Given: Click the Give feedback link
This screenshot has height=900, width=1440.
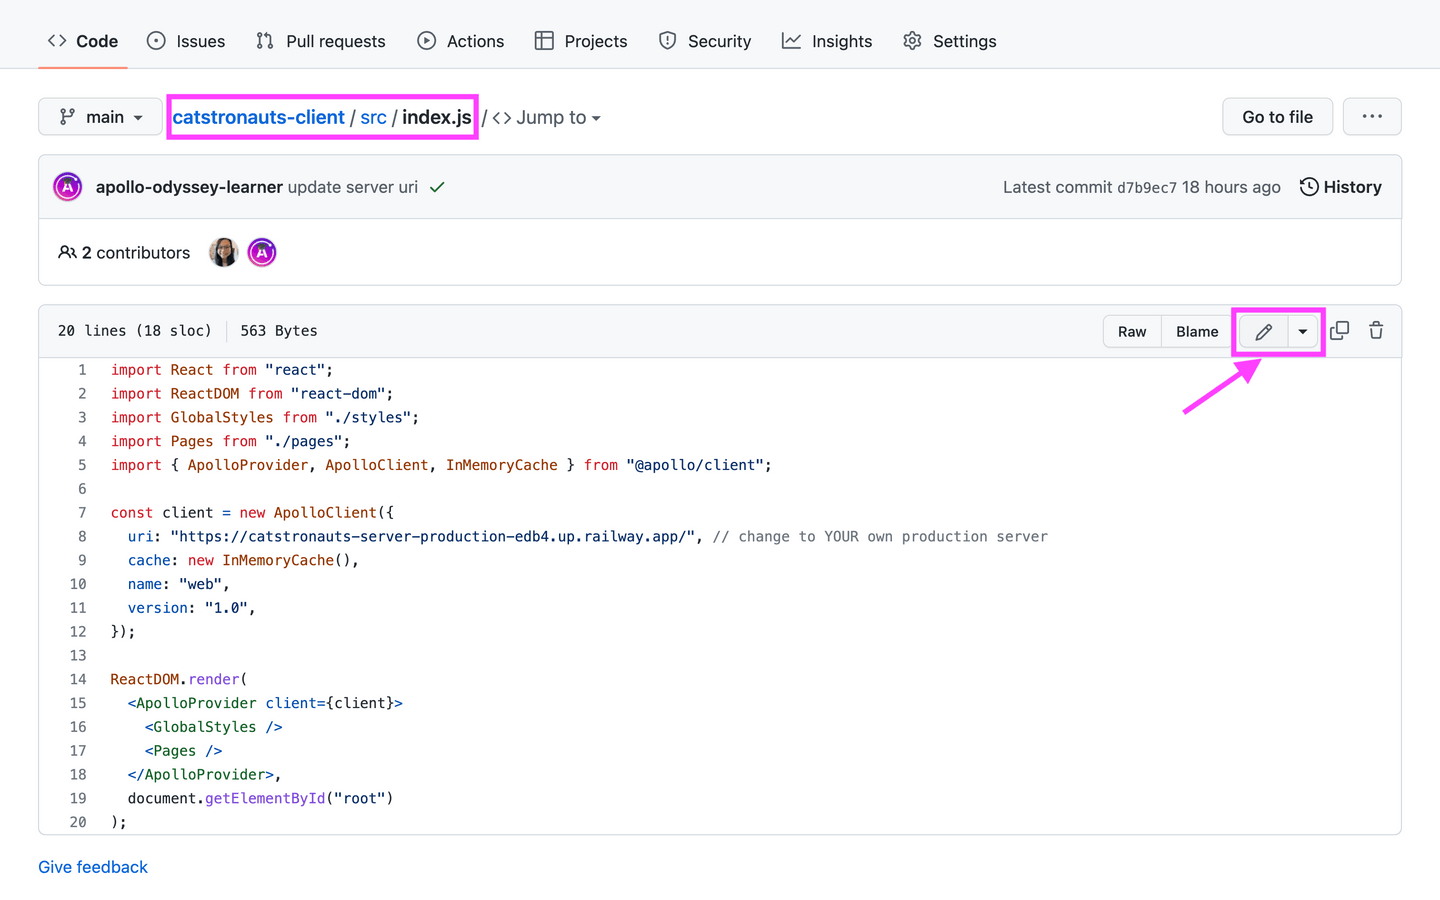Looking at the screenshot, I should (x=93, y=867).
